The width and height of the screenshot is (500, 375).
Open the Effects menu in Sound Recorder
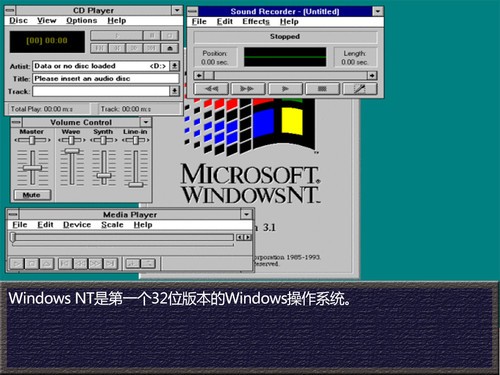click(x=256, y=22)
